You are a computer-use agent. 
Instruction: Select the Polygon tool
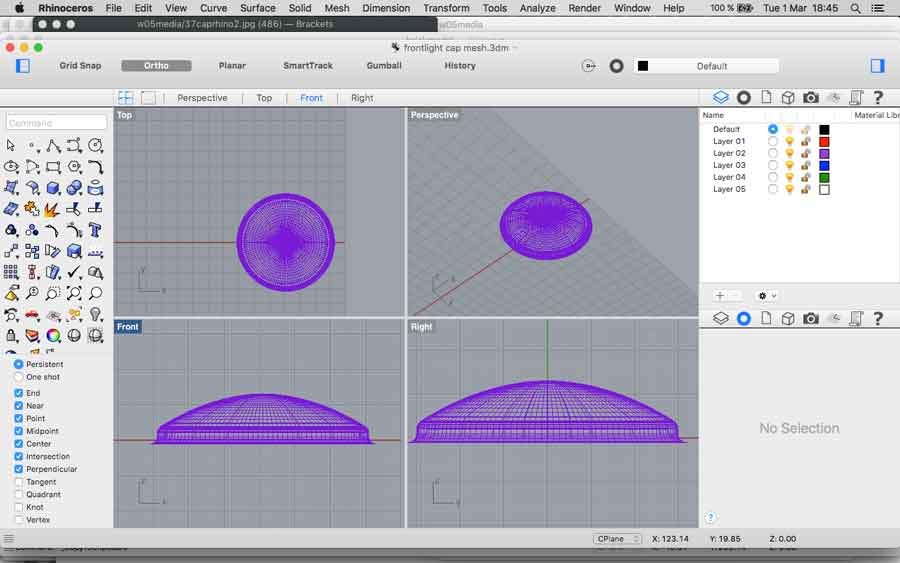tap(75, 166)
